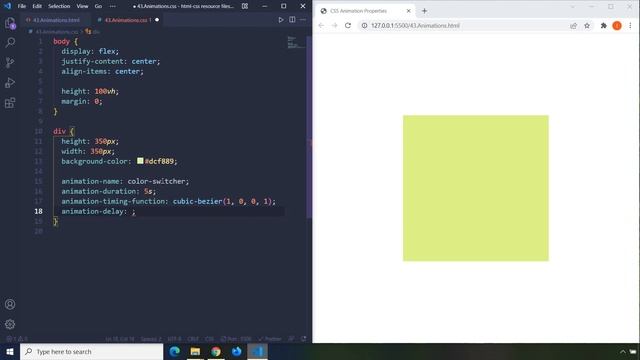This screenshot has width=640, height=360.
Task: Open File Explorer from taskbar
Action: click(x=195, y=351)
